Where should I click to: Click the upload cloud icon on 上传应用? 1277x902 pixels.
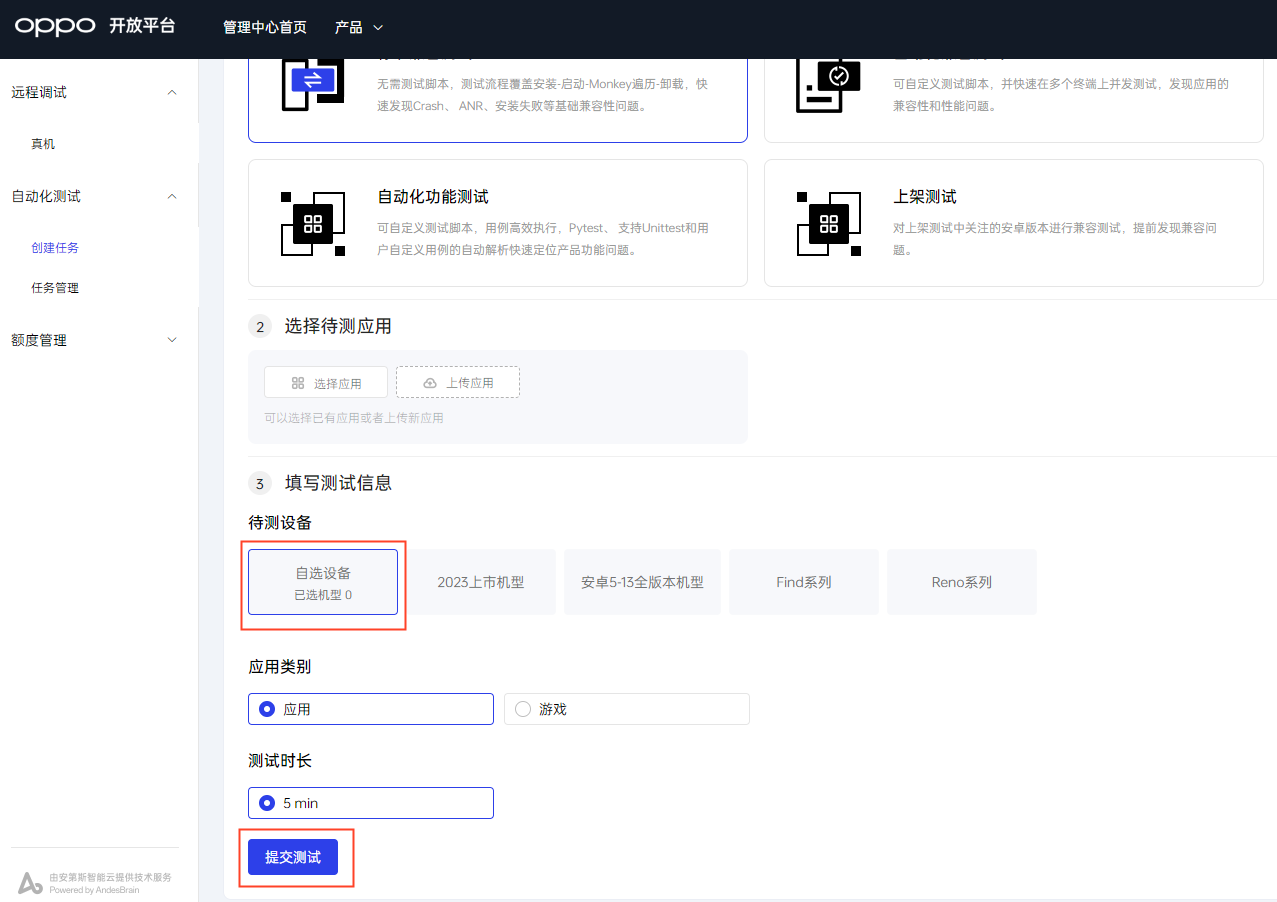pos(429,381)
